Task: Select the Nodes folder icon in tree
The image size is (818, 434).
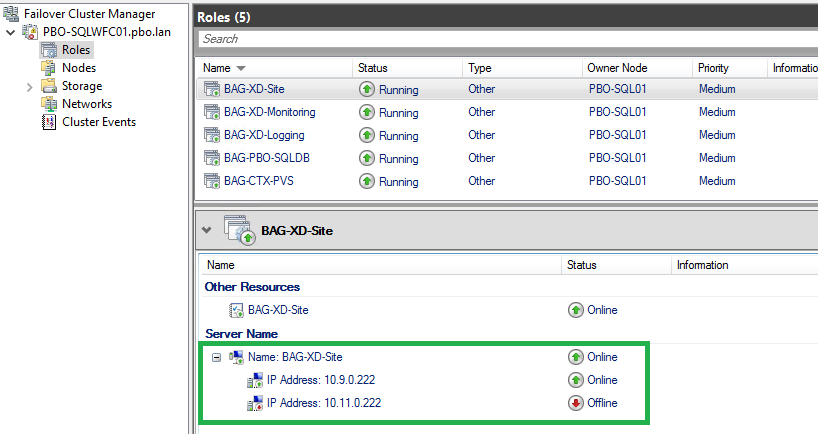Action: [x=49, y=68]
